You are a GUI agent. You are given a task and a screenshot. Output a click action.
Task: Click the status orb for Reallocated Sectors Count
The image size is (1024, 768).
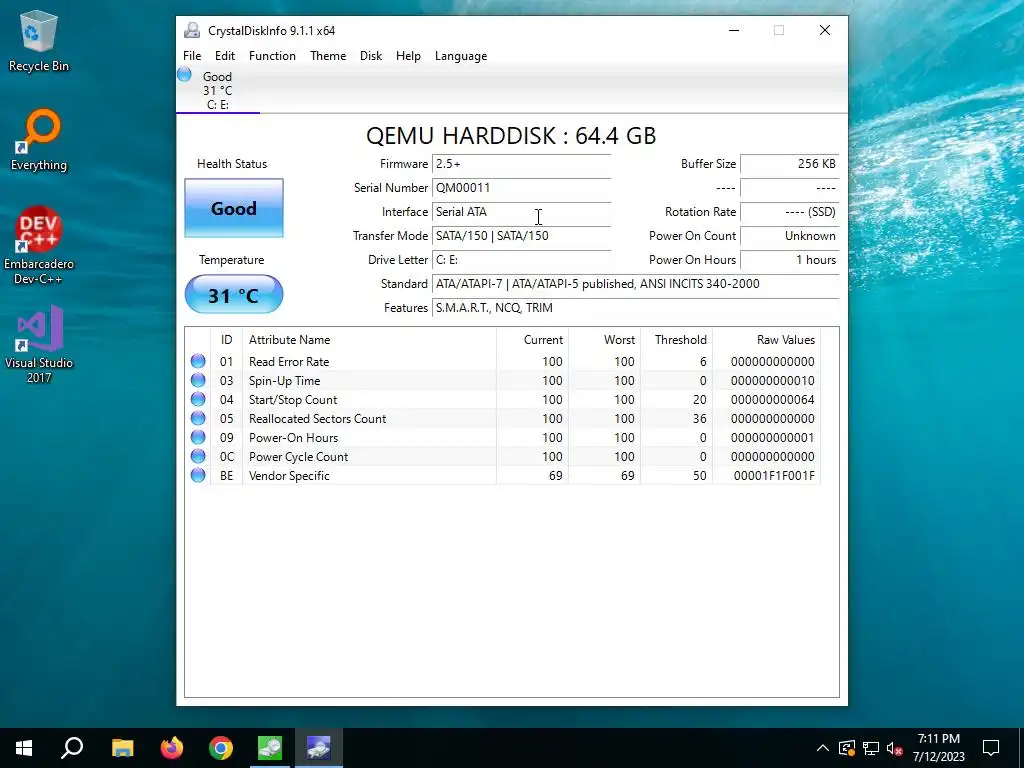click(198, 418)
